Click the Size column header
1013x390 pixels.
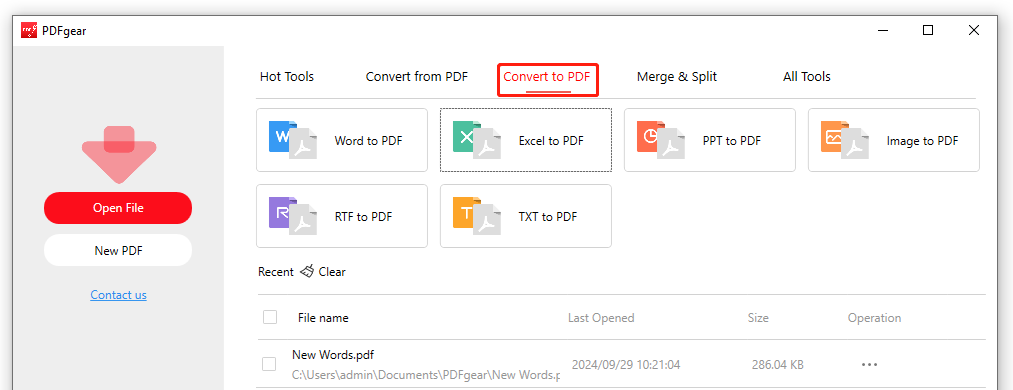[758, 318]
